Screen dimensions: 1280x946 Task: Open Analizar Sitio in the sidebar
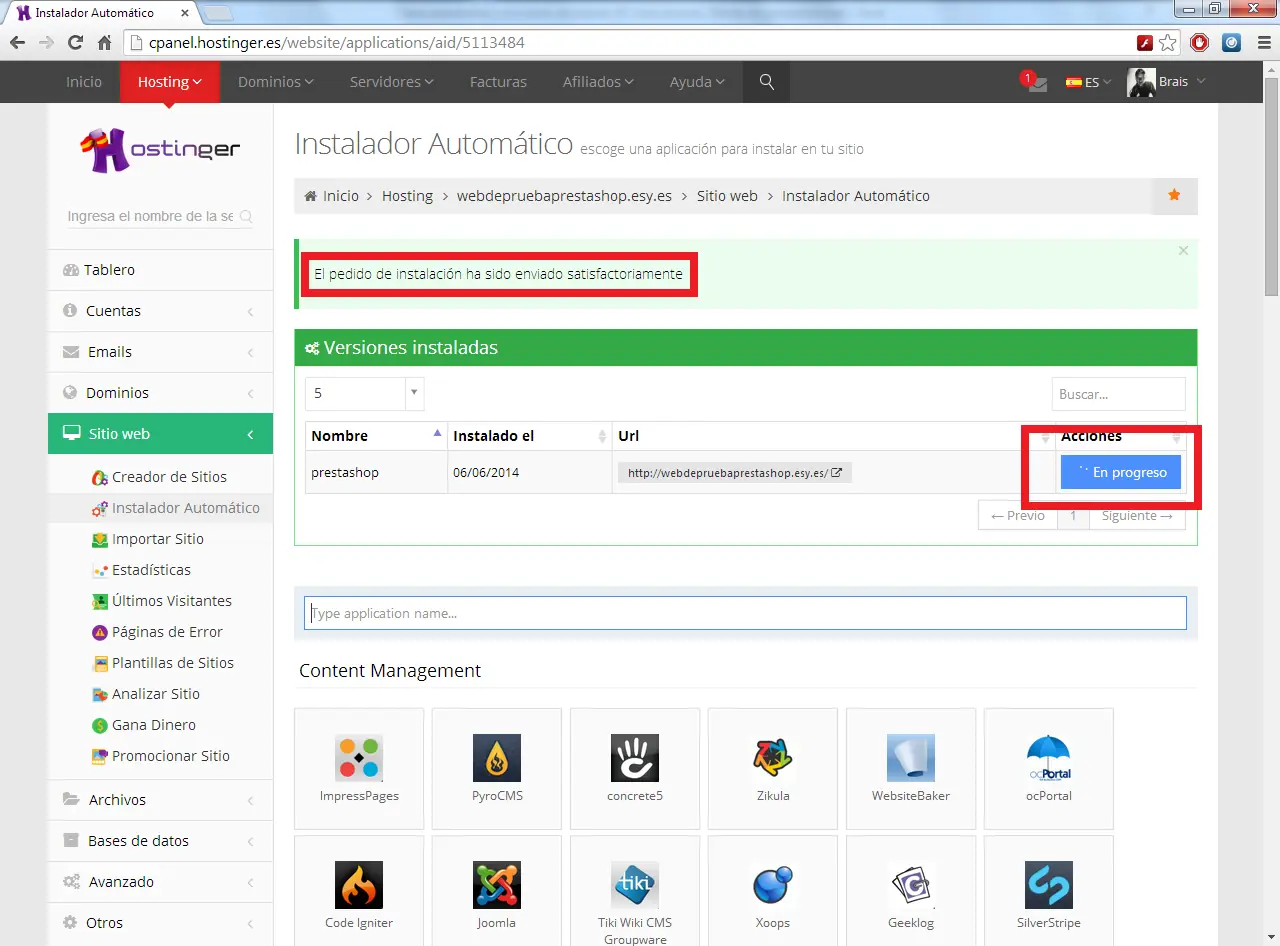[146, 694]
